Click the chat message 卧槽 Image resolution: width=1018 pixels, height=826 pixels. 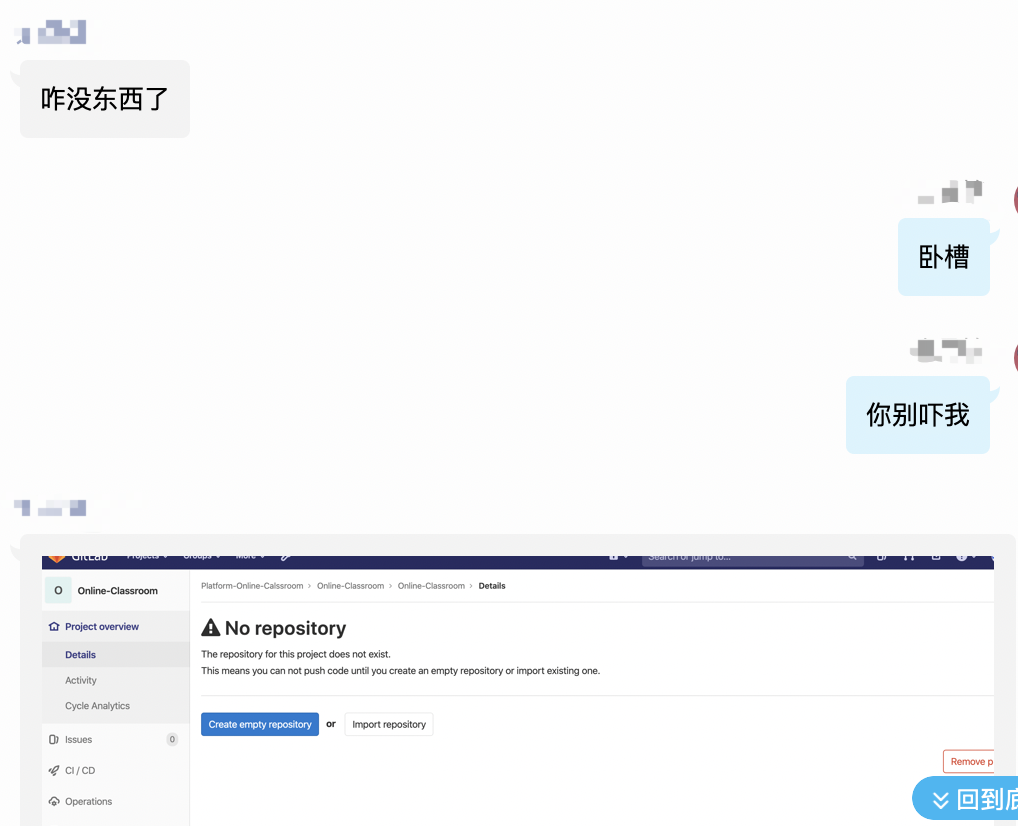pyautogui.click(x=943, y=257)
